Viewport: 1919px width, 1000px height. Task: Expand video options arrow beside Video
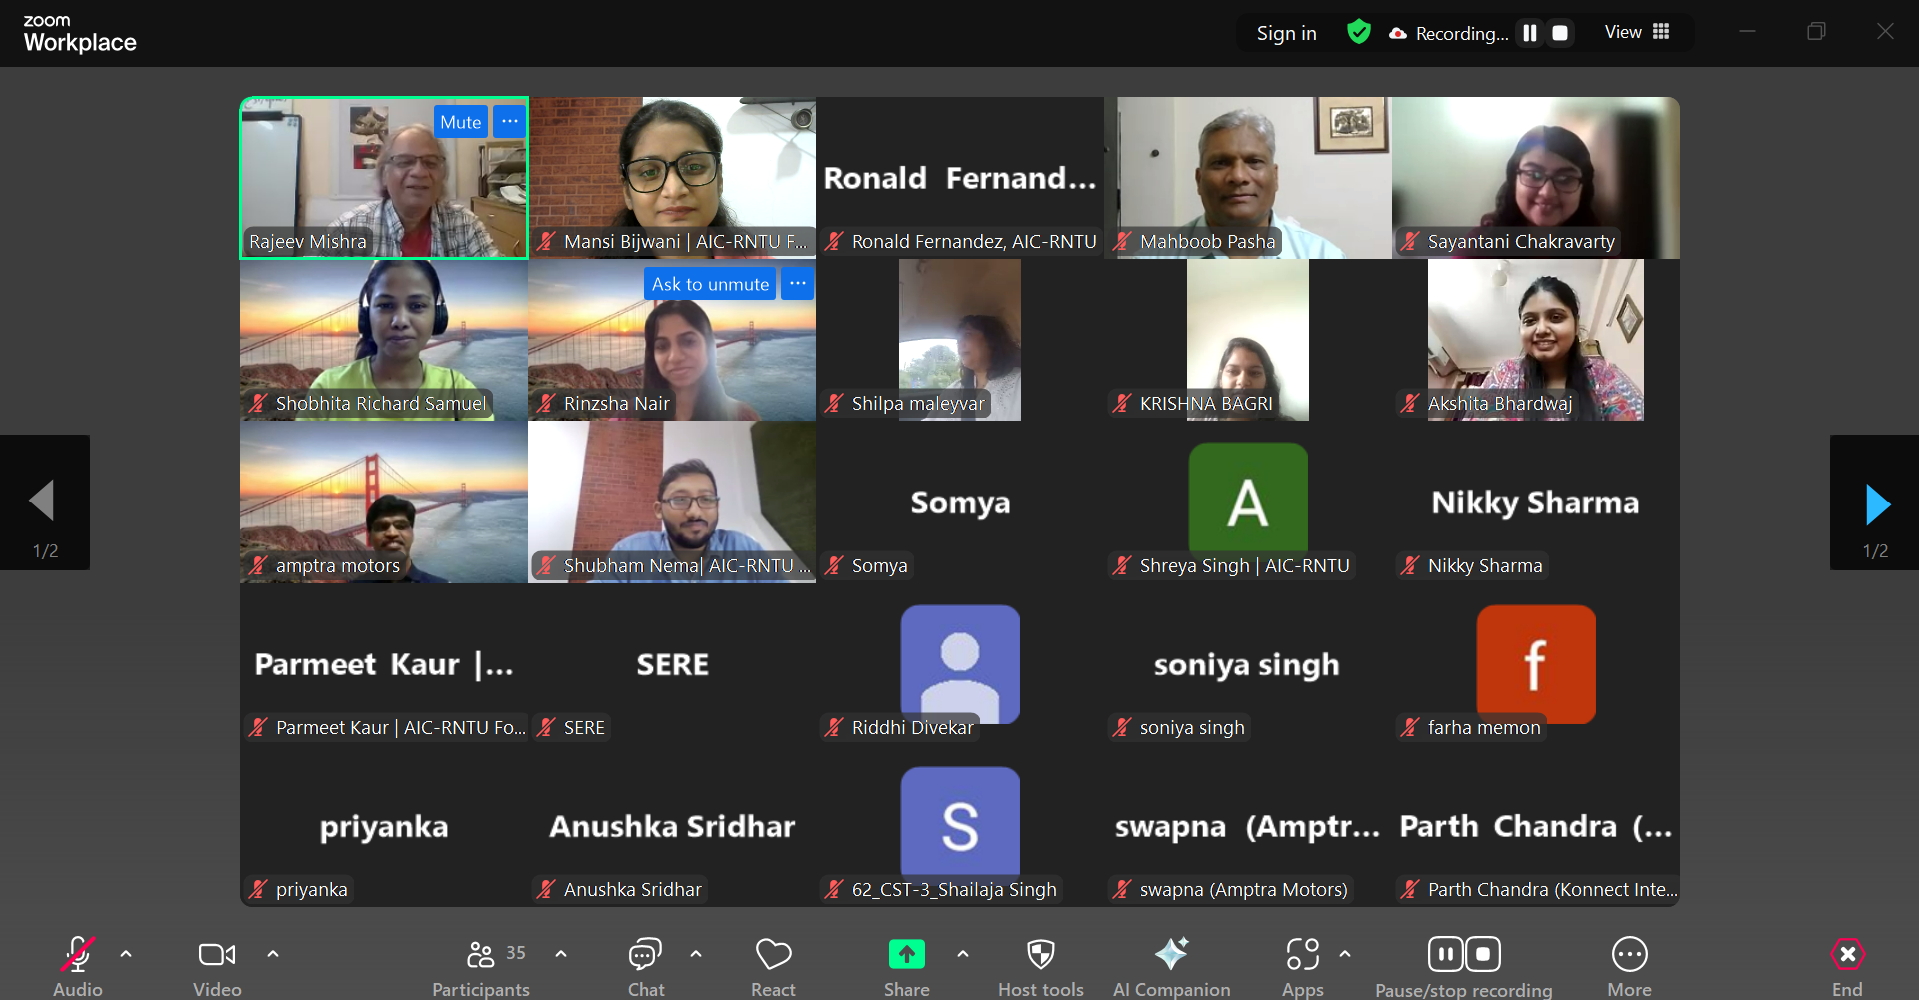[273, 954]
